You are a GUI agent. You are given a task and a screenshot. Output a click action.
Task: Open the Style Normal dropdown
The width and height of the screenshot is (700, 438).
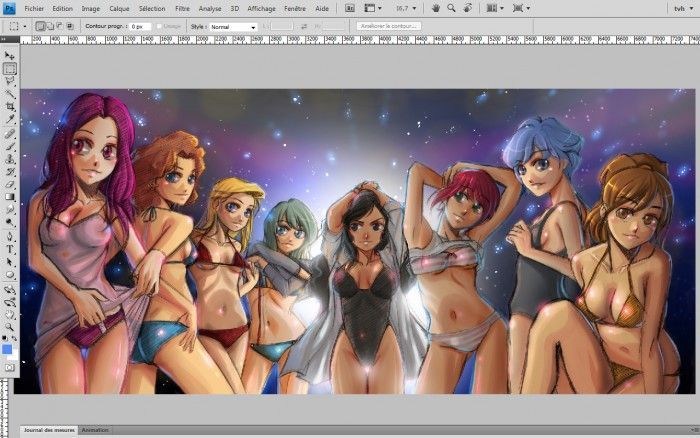233,27
